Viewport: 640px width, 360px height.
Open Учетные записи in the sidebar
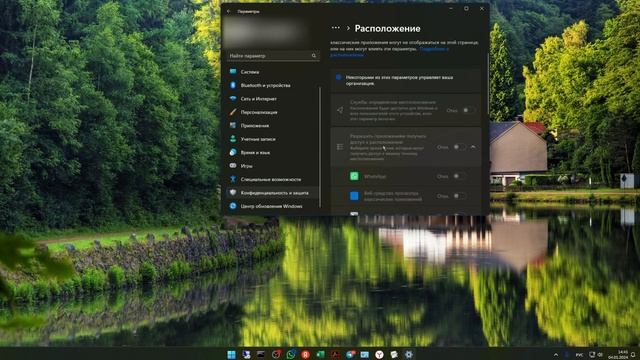tap(272, 139)
